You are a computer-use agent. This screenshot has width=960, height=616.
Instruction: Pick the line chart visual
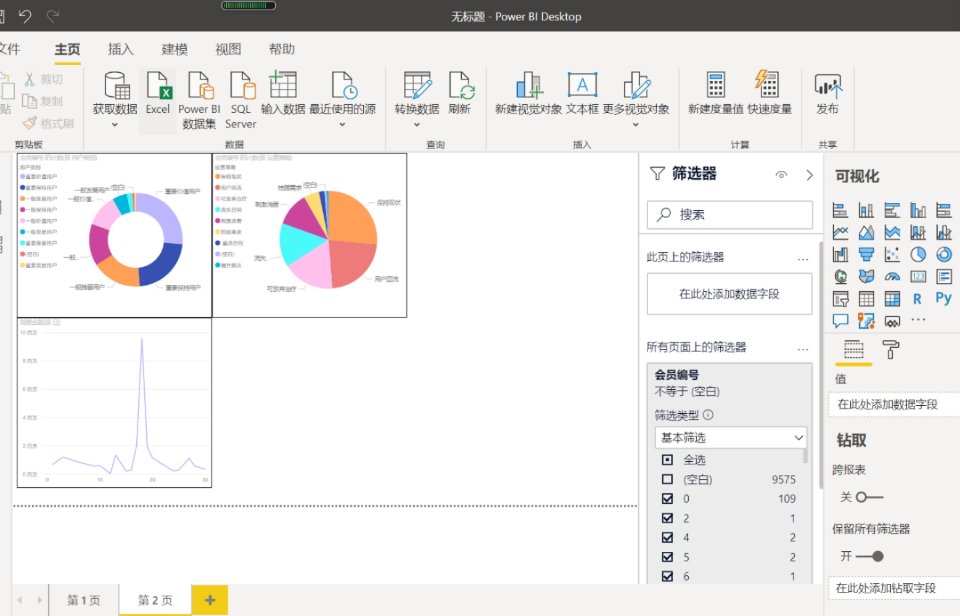click(841, 232)
